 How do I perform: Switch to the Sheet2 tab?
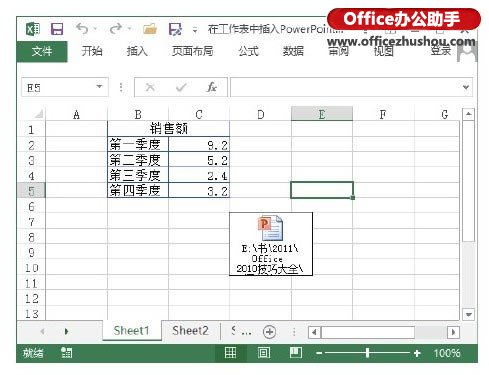(x=190, y=331)
